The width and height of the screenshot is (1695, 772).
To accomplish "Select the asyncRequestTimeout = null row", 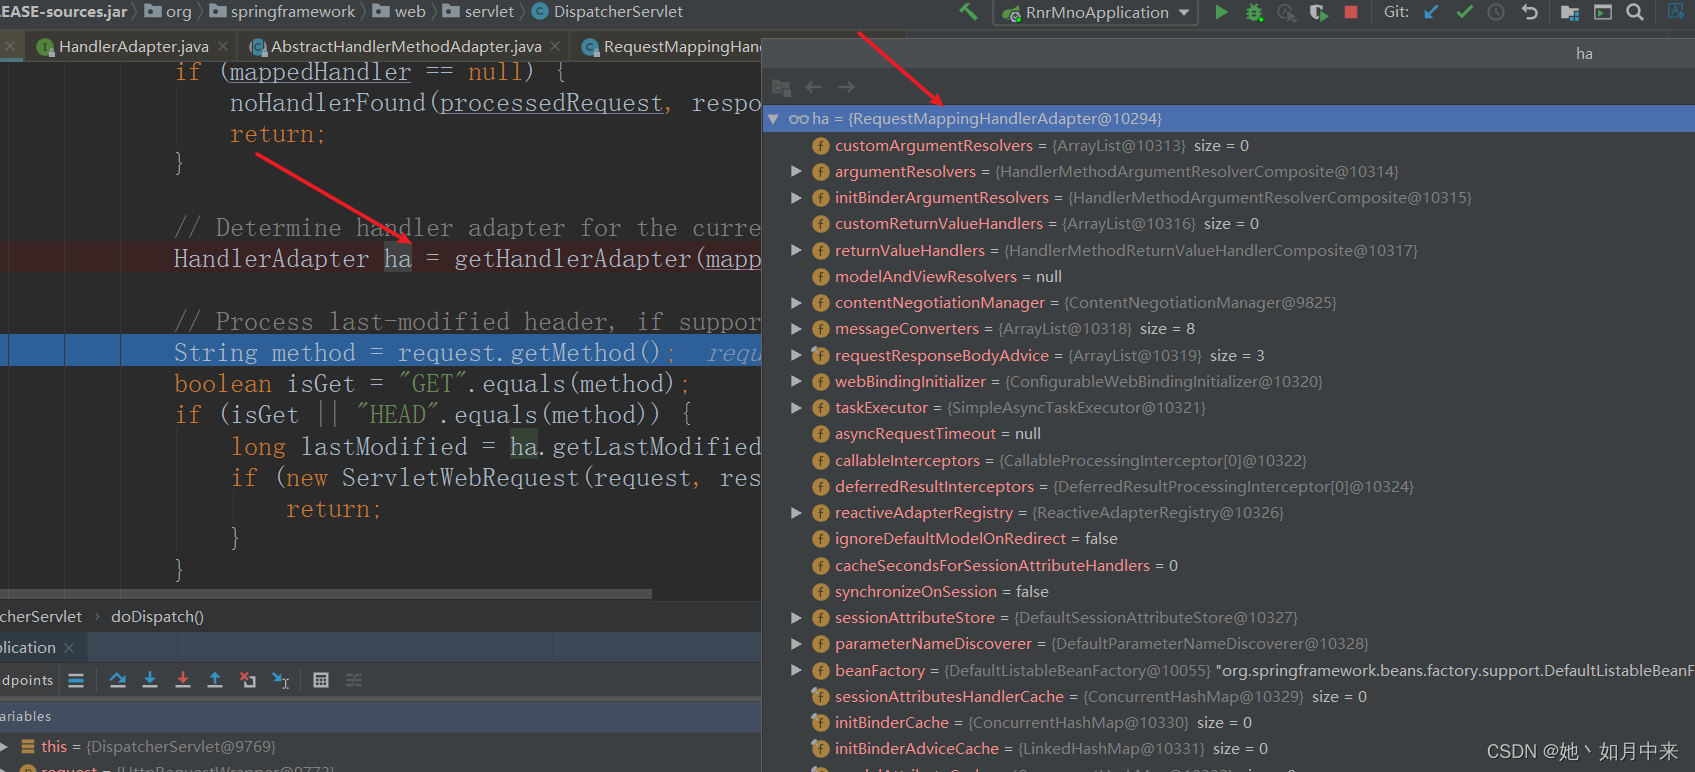I will [x=1228, y=434].
